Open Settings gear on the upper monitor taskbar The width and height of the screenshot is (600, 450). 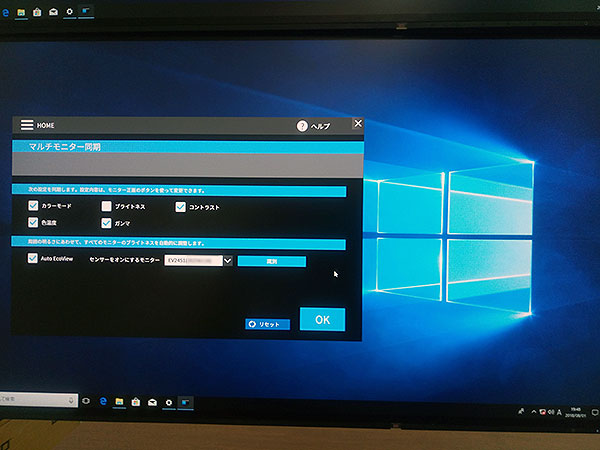tap(69, 11)
